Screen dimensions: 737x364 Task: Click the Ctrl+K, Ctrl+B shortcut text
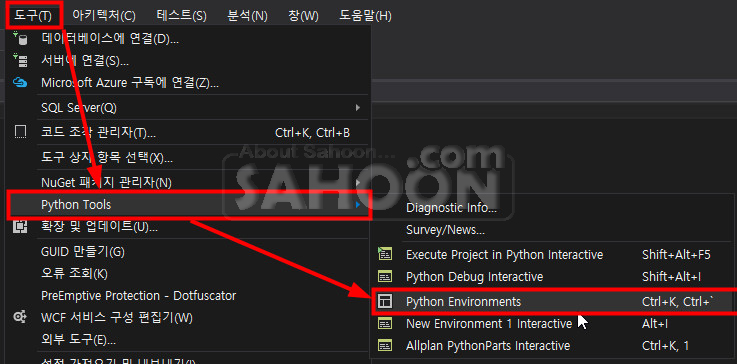pyautogui.click(x=313, y=133)
